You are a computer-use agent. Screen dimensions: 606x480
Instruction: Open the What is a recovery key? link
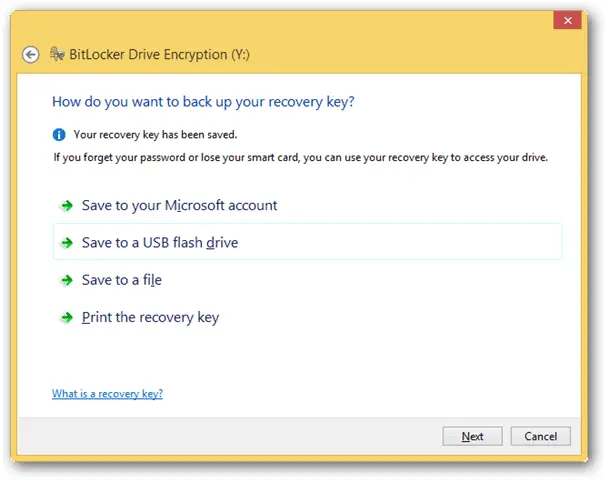pyautogui.click(x=107, y=393)
